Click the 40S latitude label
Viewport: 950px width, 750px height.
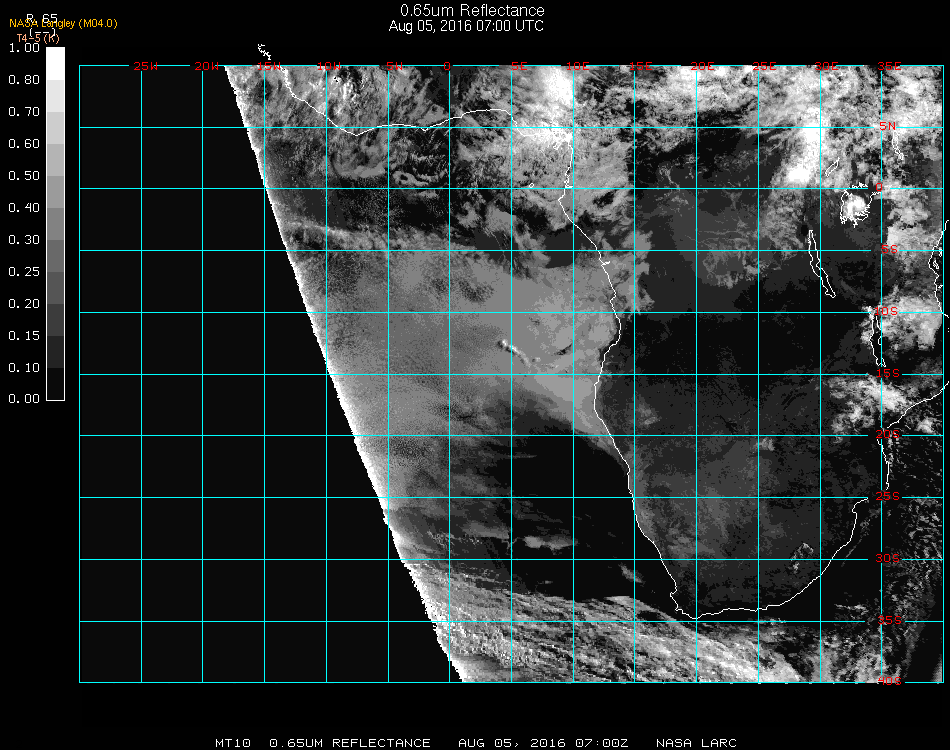click(889, 681)
